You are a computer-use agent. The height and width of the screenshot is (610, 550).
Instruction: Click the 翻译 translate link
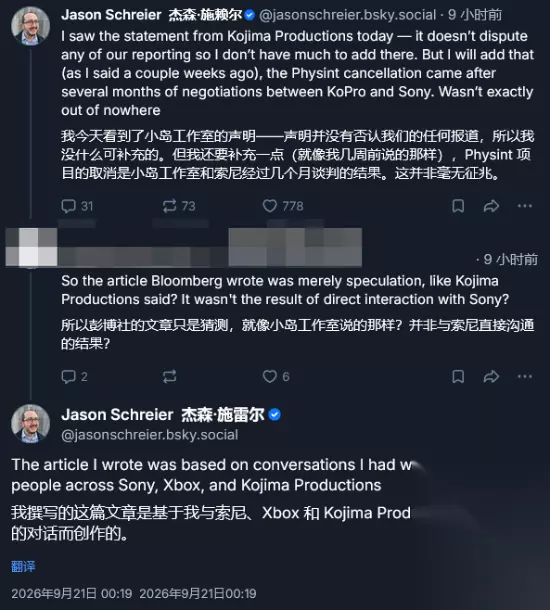23,566
